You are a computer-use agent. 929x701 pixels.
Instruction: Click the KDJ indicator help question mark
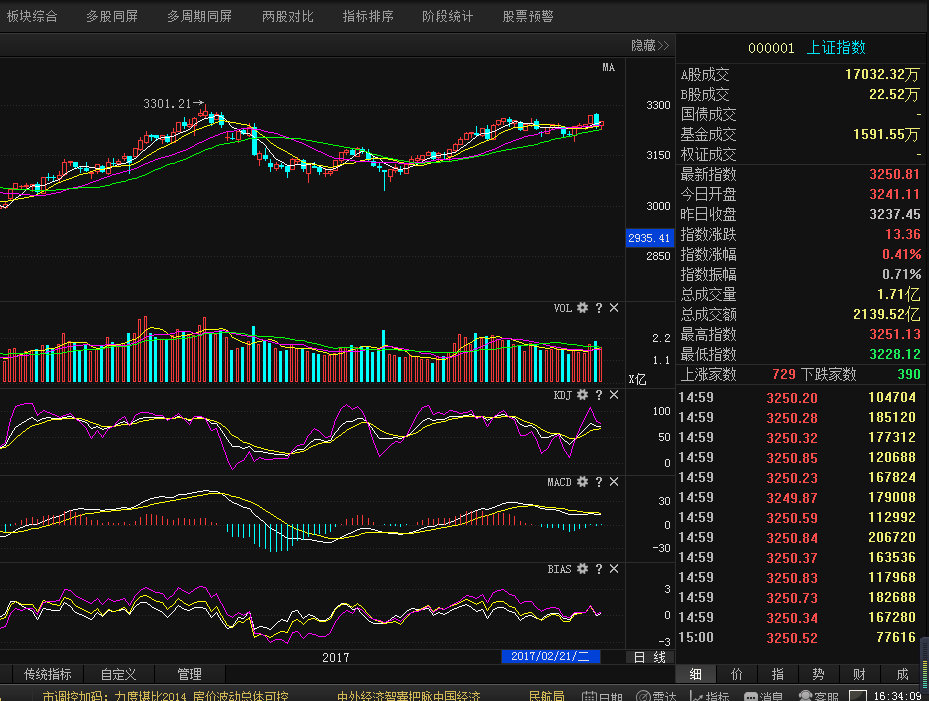pos(598,395)
